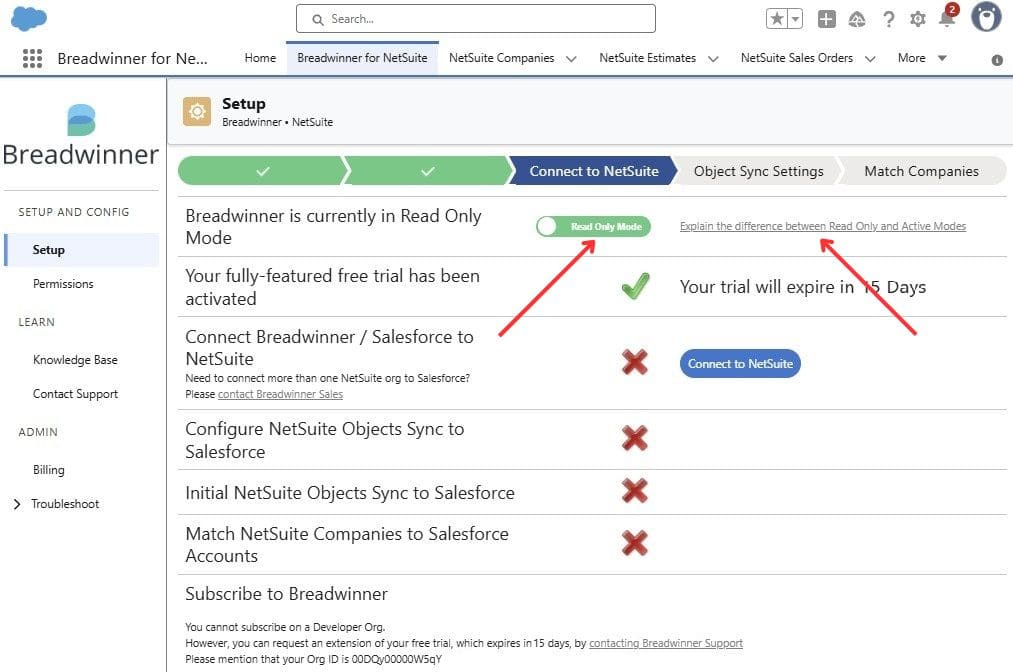
Task: Expand the Troubleshoot sidebar section
Action: point(17,504)
